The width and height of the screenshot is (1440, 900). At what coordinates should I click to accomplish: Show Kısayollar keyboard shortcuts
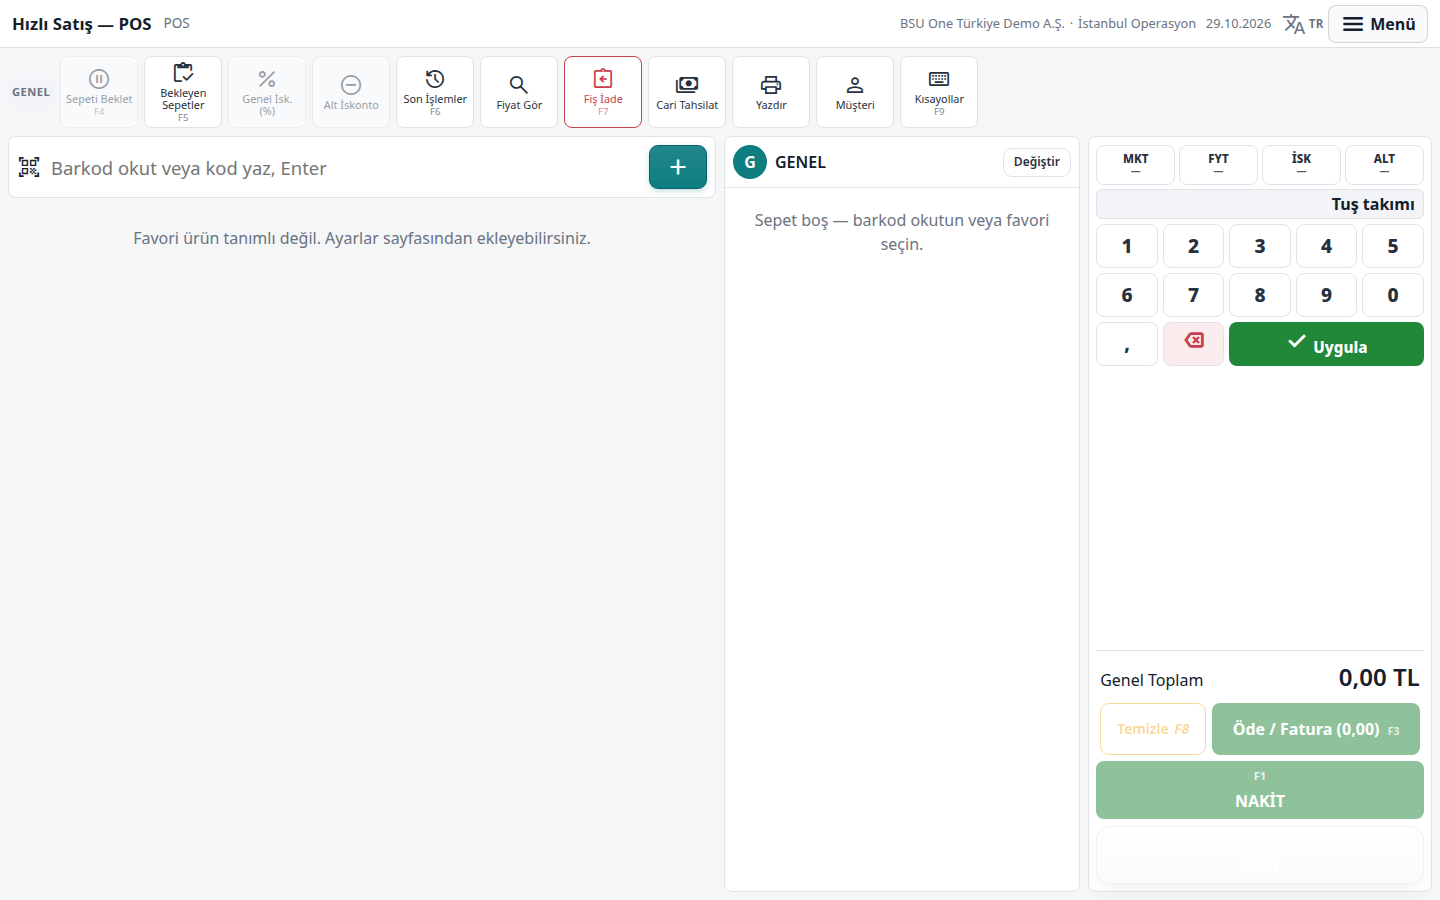click(939, 92)
